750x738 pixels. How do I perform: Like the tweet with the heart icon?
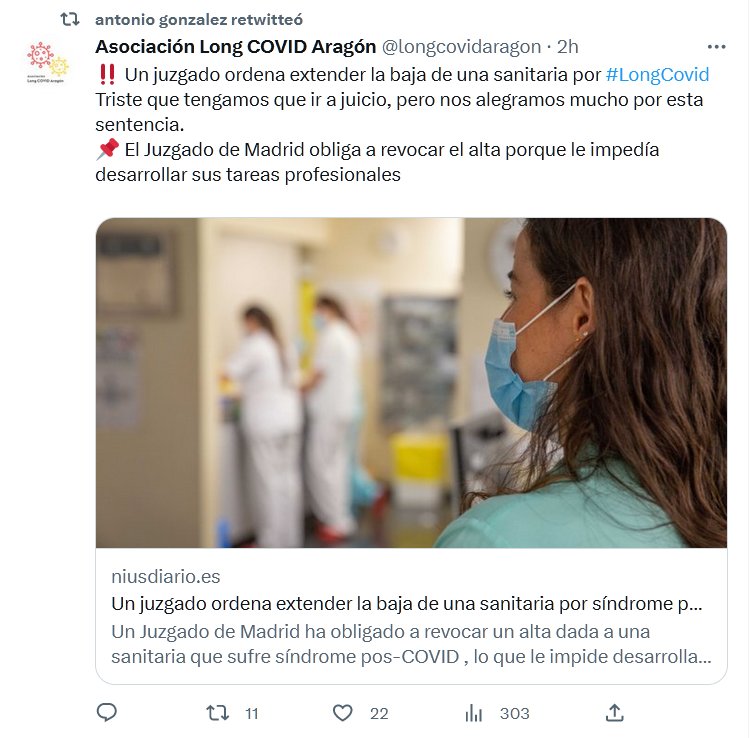click(342, 713)
